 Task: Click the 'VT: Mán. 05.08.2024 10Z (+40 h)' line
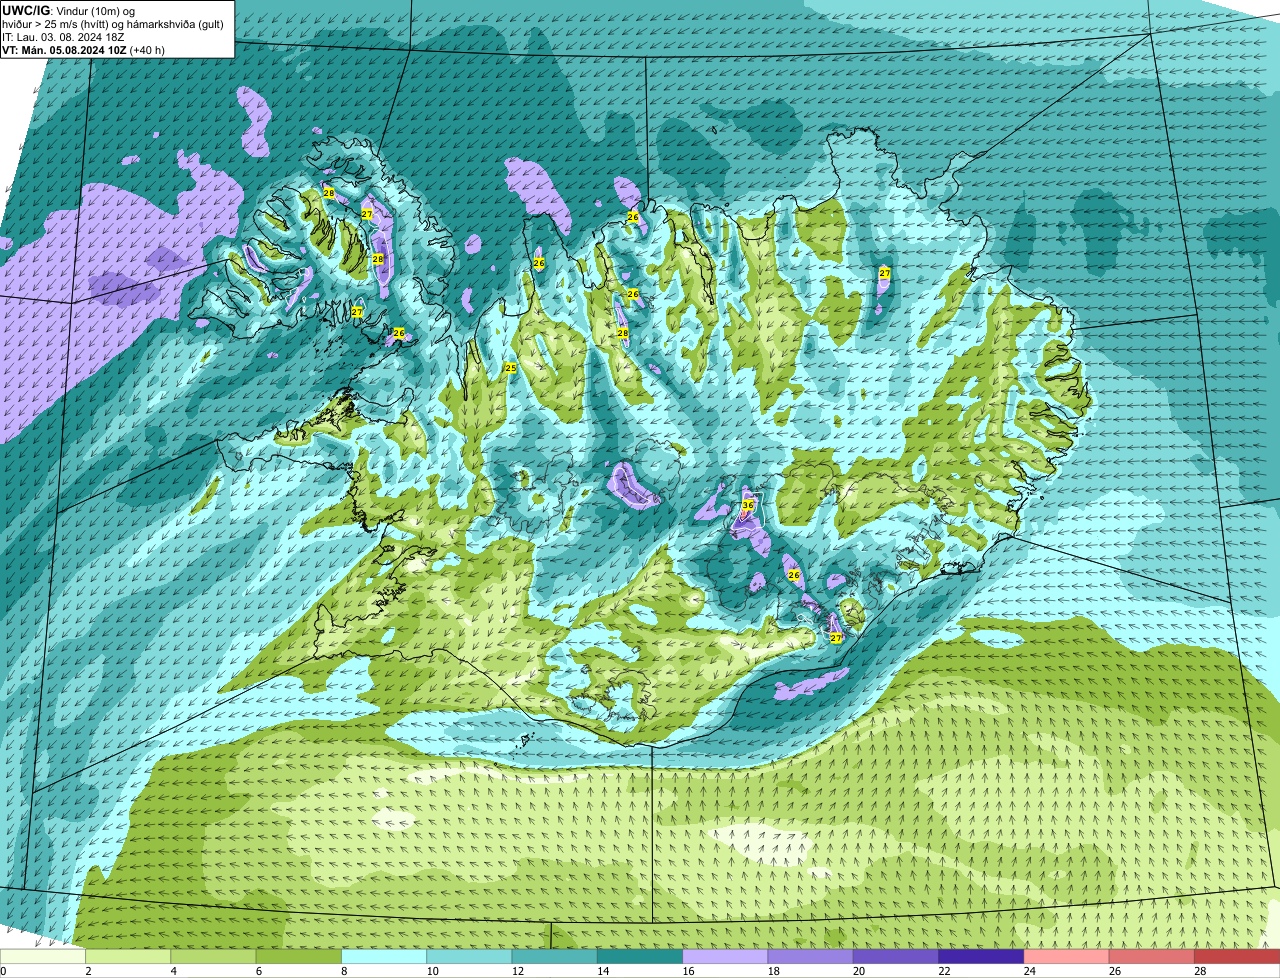pyautogui.click(x=83, y=50)
